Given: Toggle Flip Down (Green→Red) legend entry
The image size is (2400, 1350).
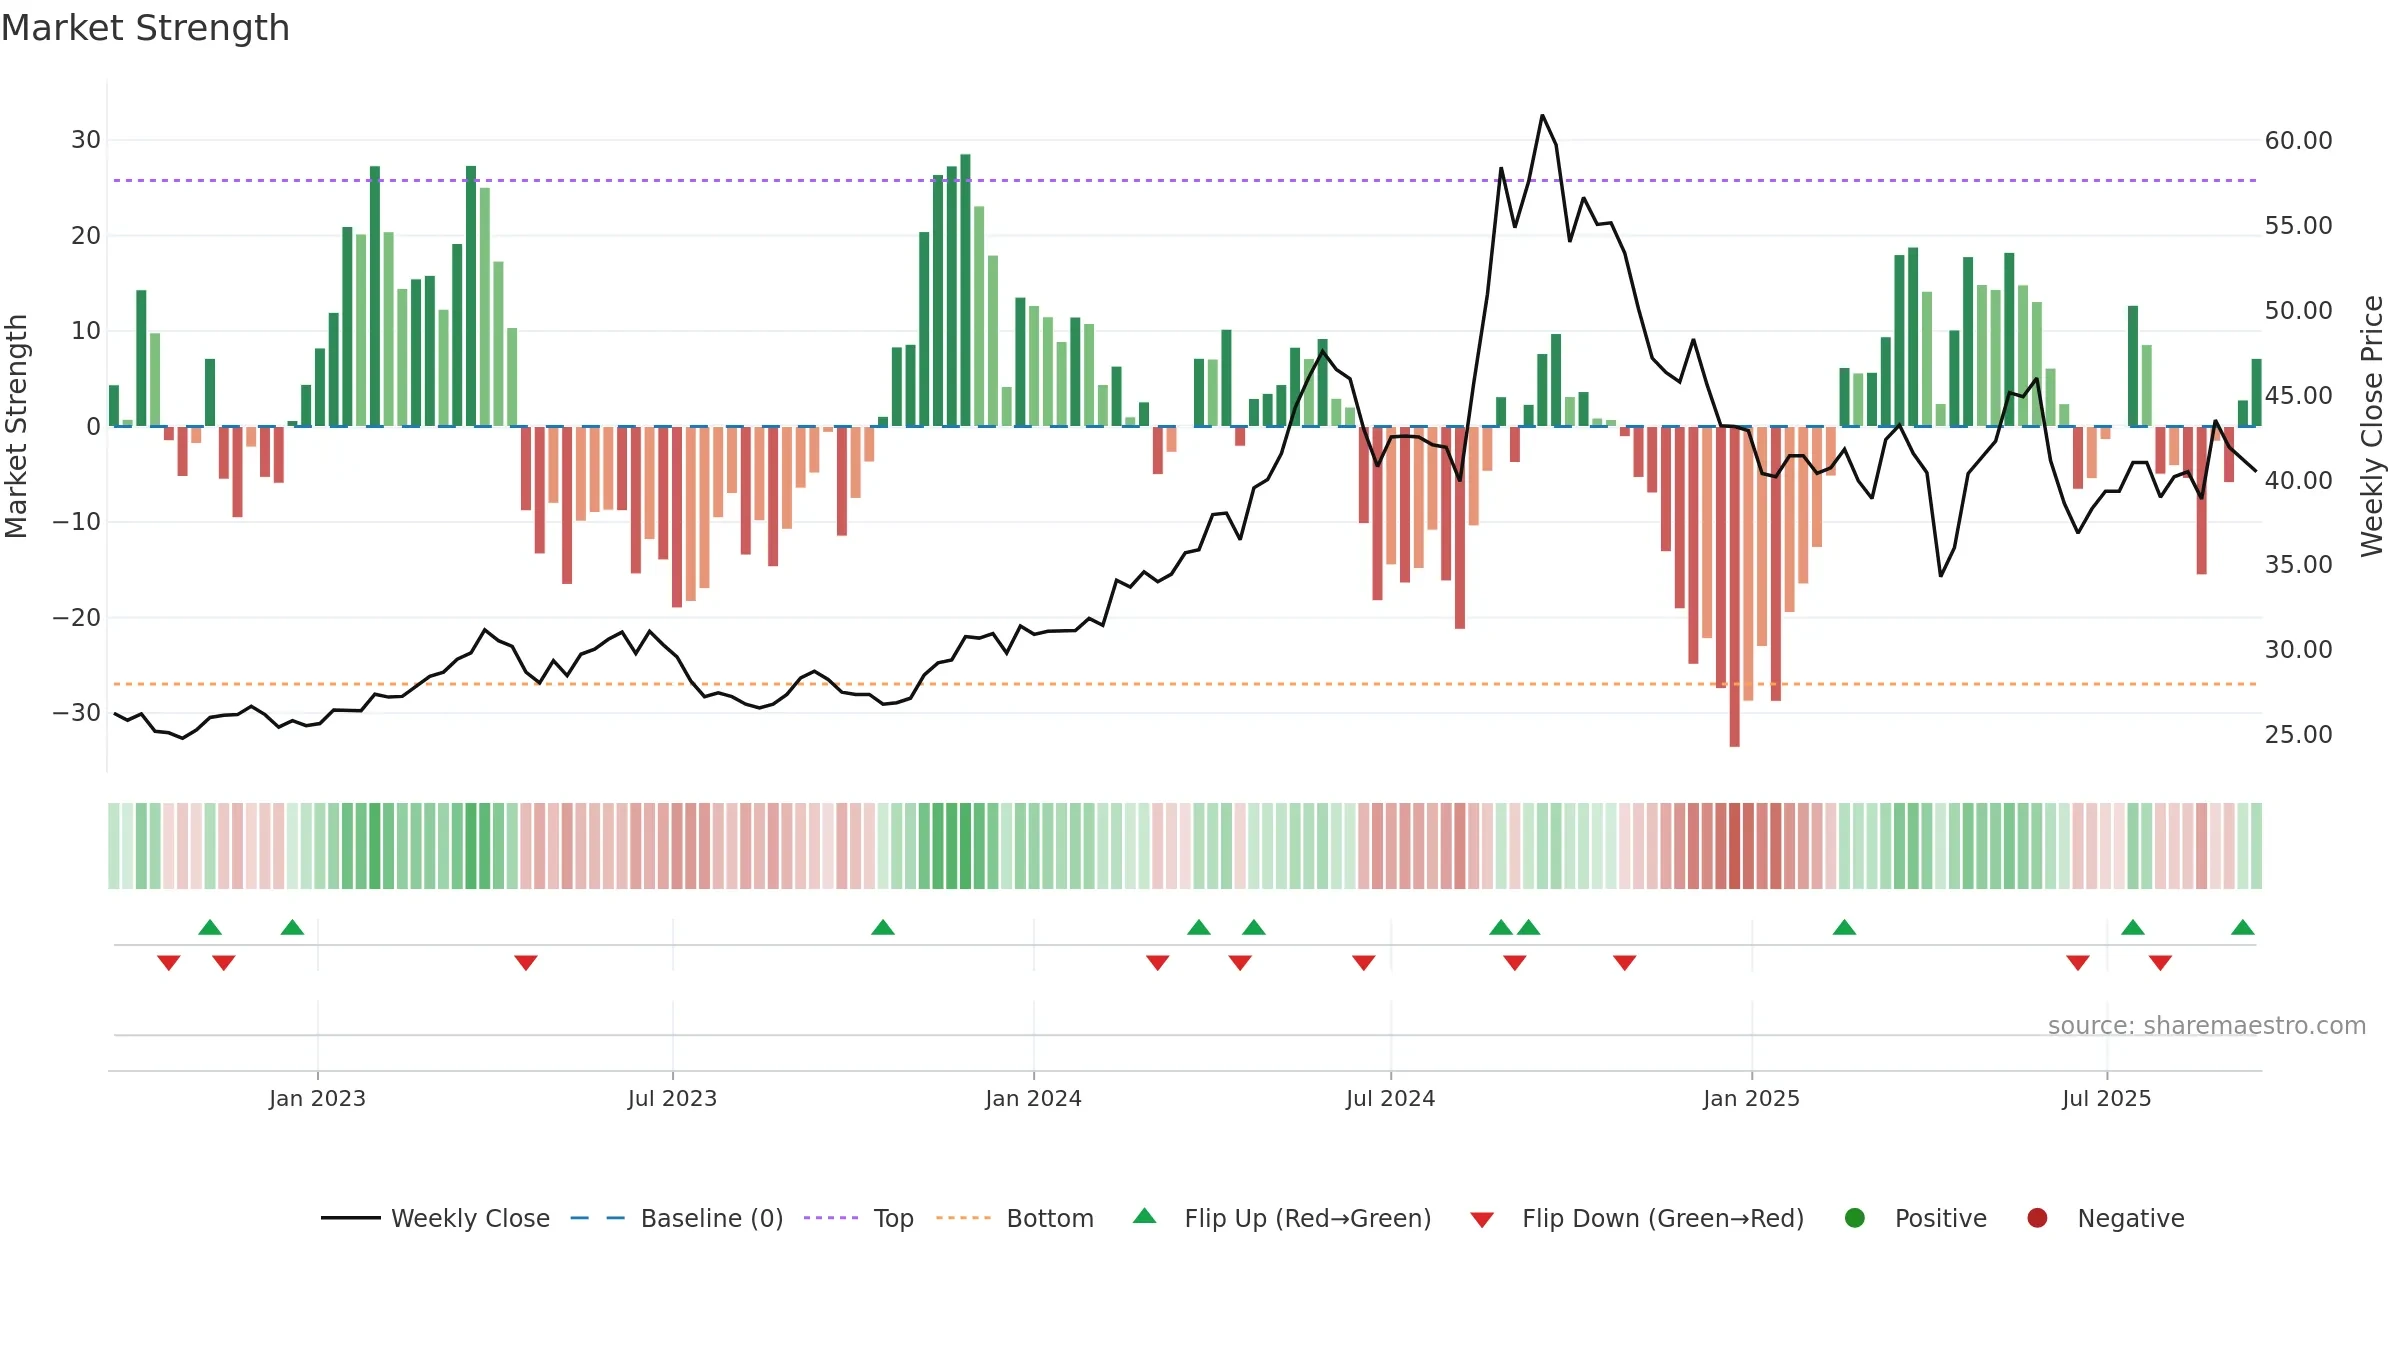Looking at the screenshot, I should pyautogui.click(x=1637, y=1218).
